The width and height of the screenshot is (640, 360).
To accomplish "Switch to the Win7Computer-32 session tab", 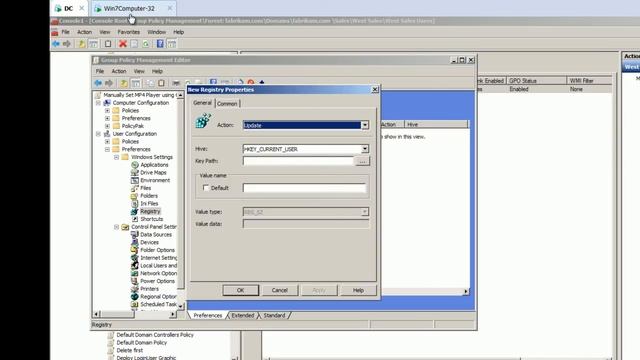I will 133,8.
